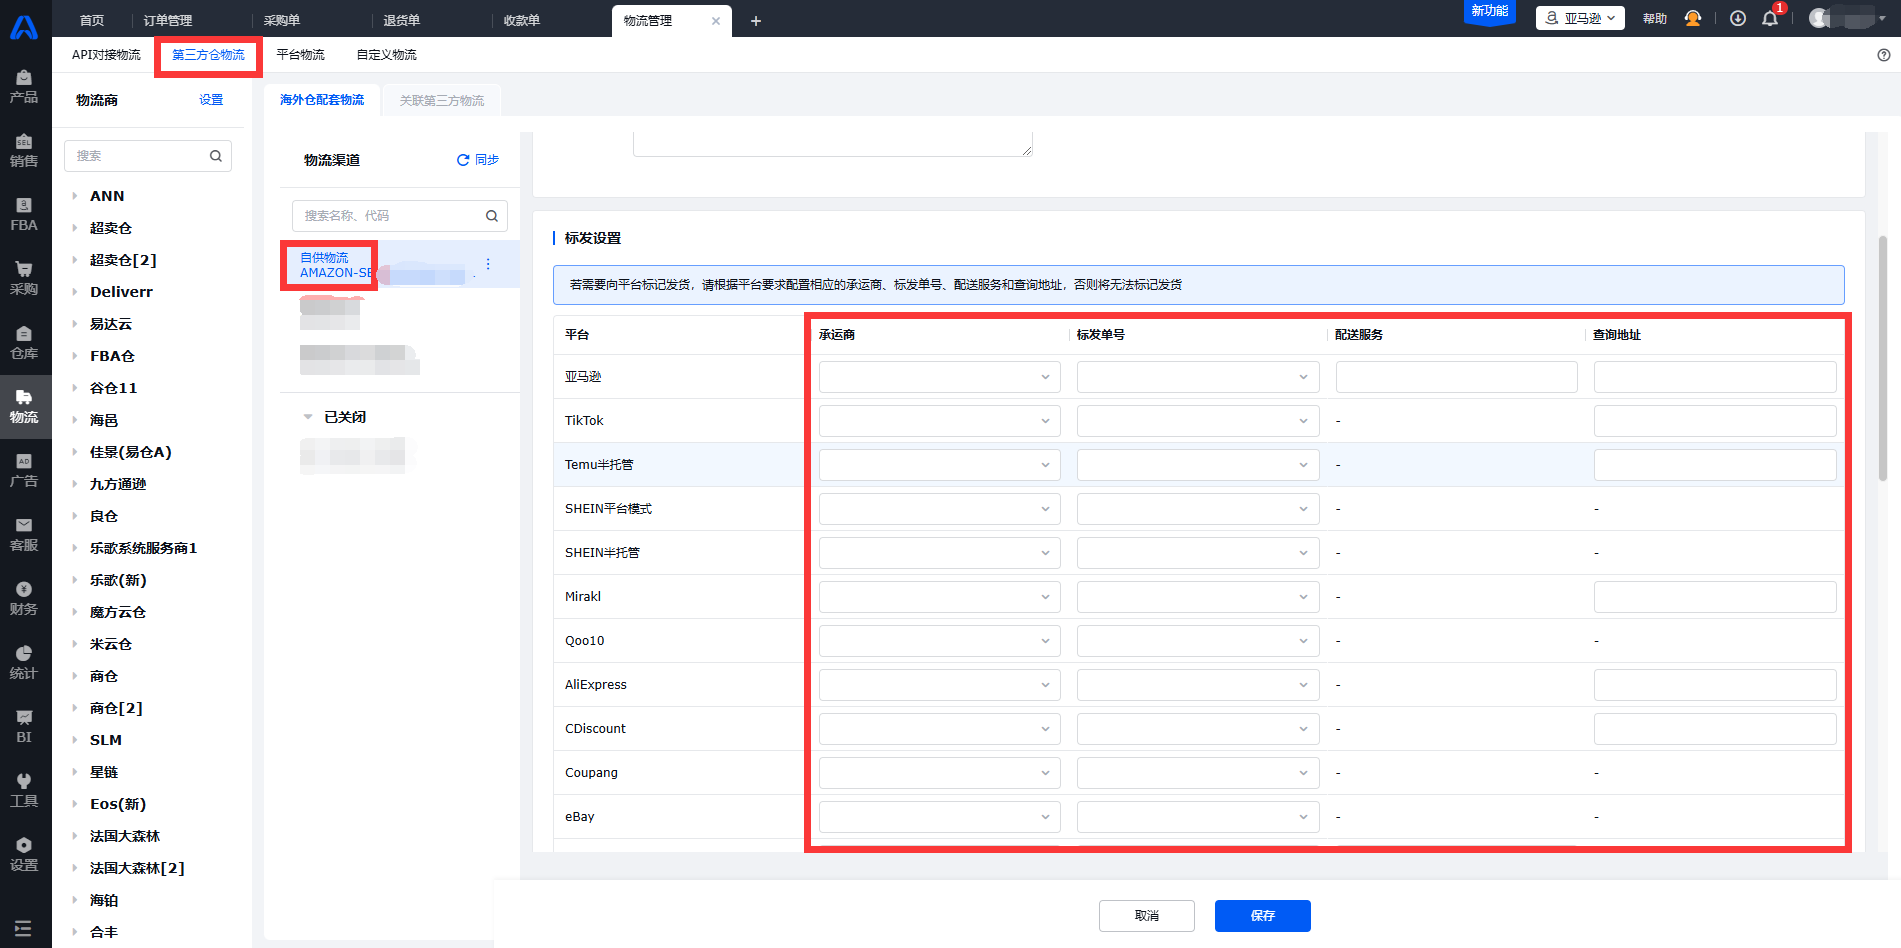
Task: Open the 物流 sidebar module
Action: click(x=24, y=407)
